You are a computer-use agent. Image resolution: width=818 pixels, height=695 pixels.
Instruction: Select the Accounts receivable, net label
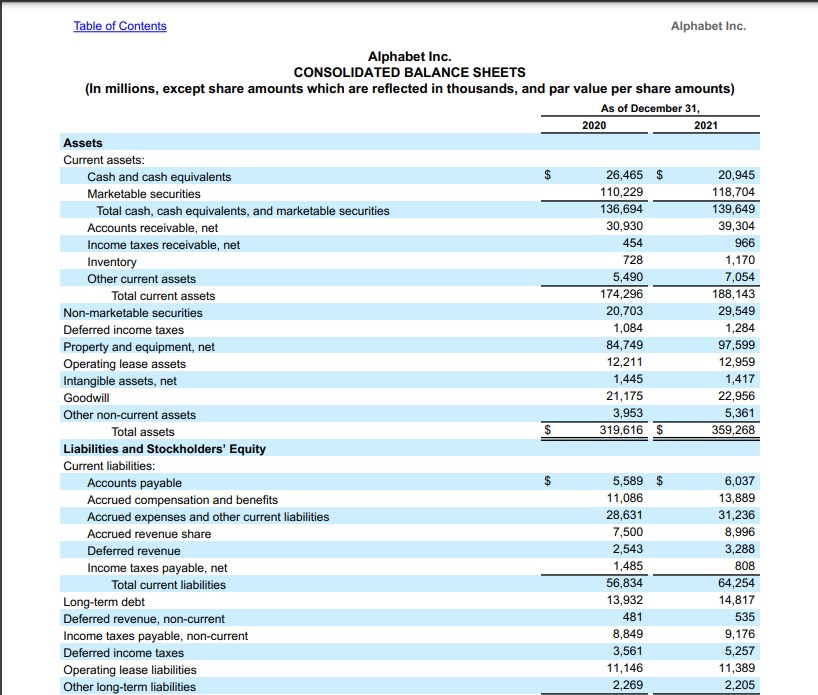coord(152,228)
